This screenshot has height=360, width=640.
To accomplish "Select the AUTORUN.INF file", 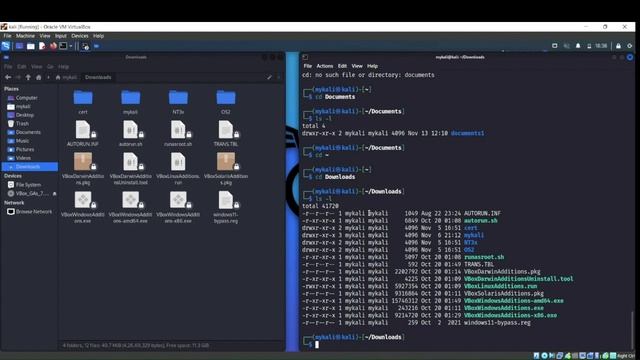I will [83, 130].
